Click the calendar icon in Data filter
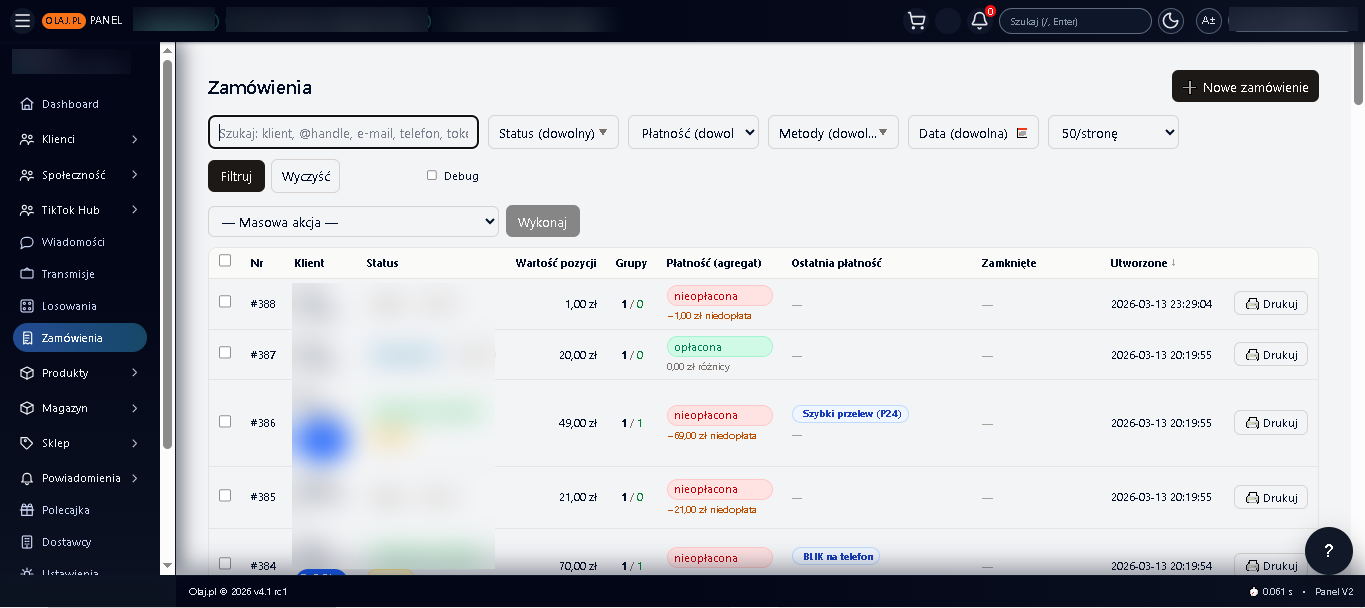 coord(1022,133)
